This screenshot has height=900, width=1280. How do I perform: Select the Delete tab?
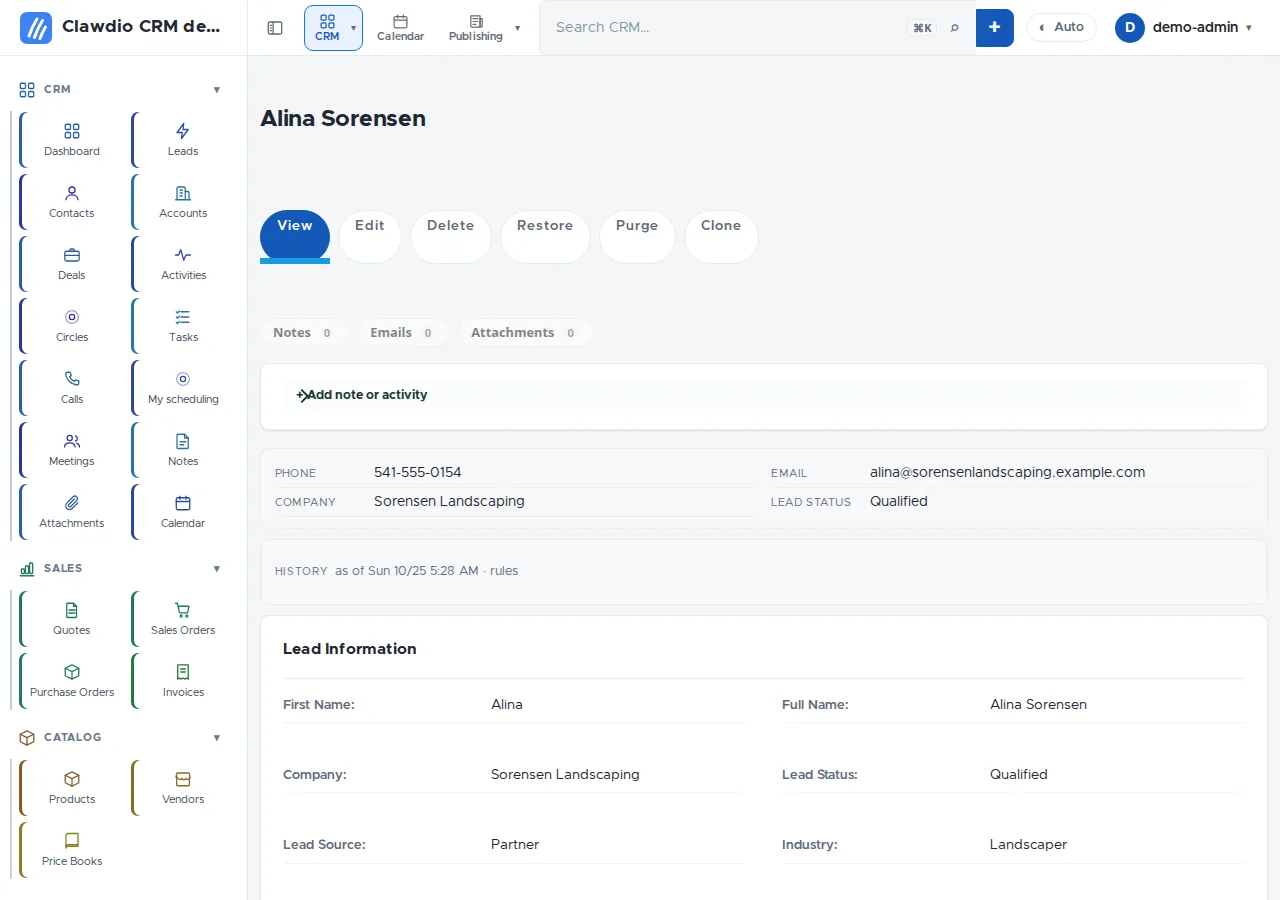point(450,236)
